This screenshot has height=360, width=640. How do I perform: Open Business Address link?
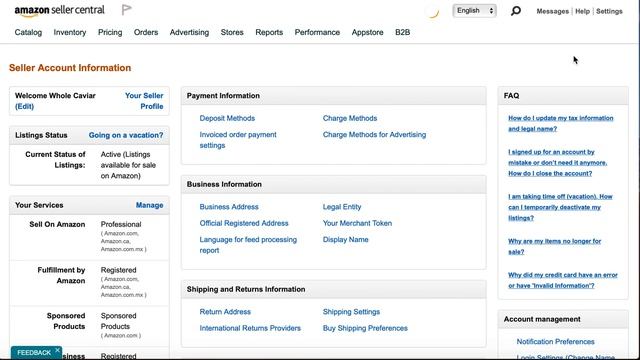click(229, 207)
